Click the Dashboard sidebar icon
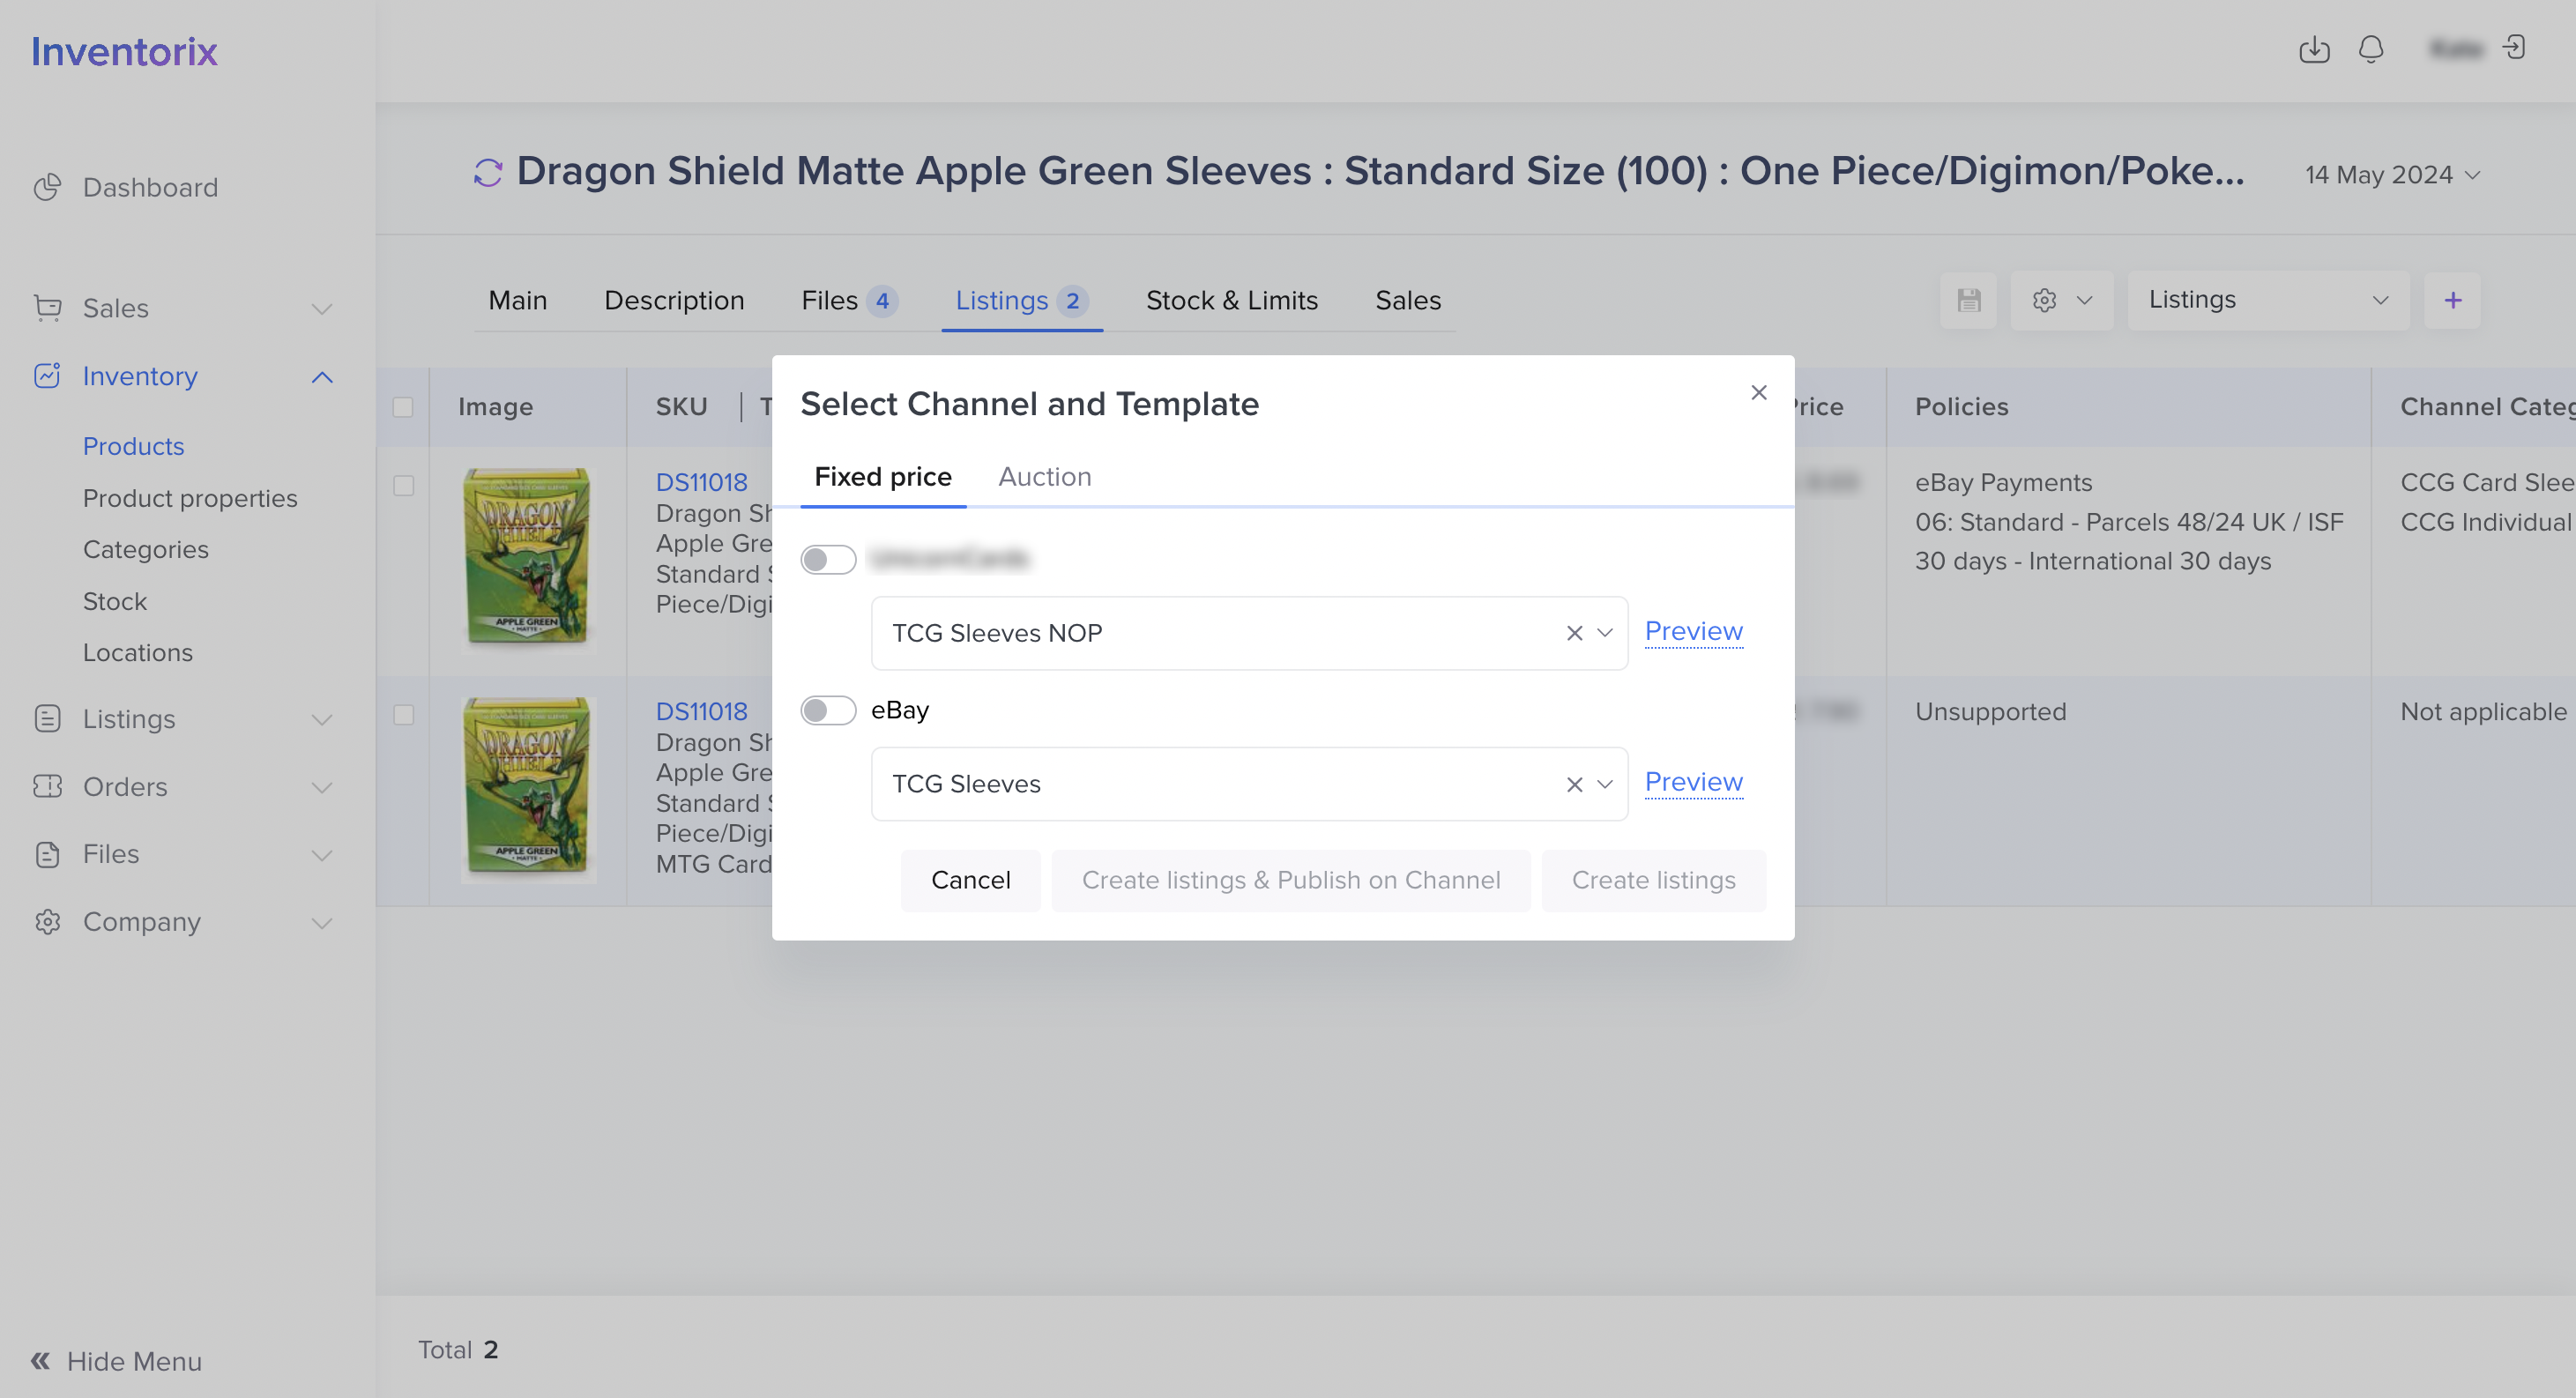Viewport: 2576px width, 1398px height. pos(47,187)
